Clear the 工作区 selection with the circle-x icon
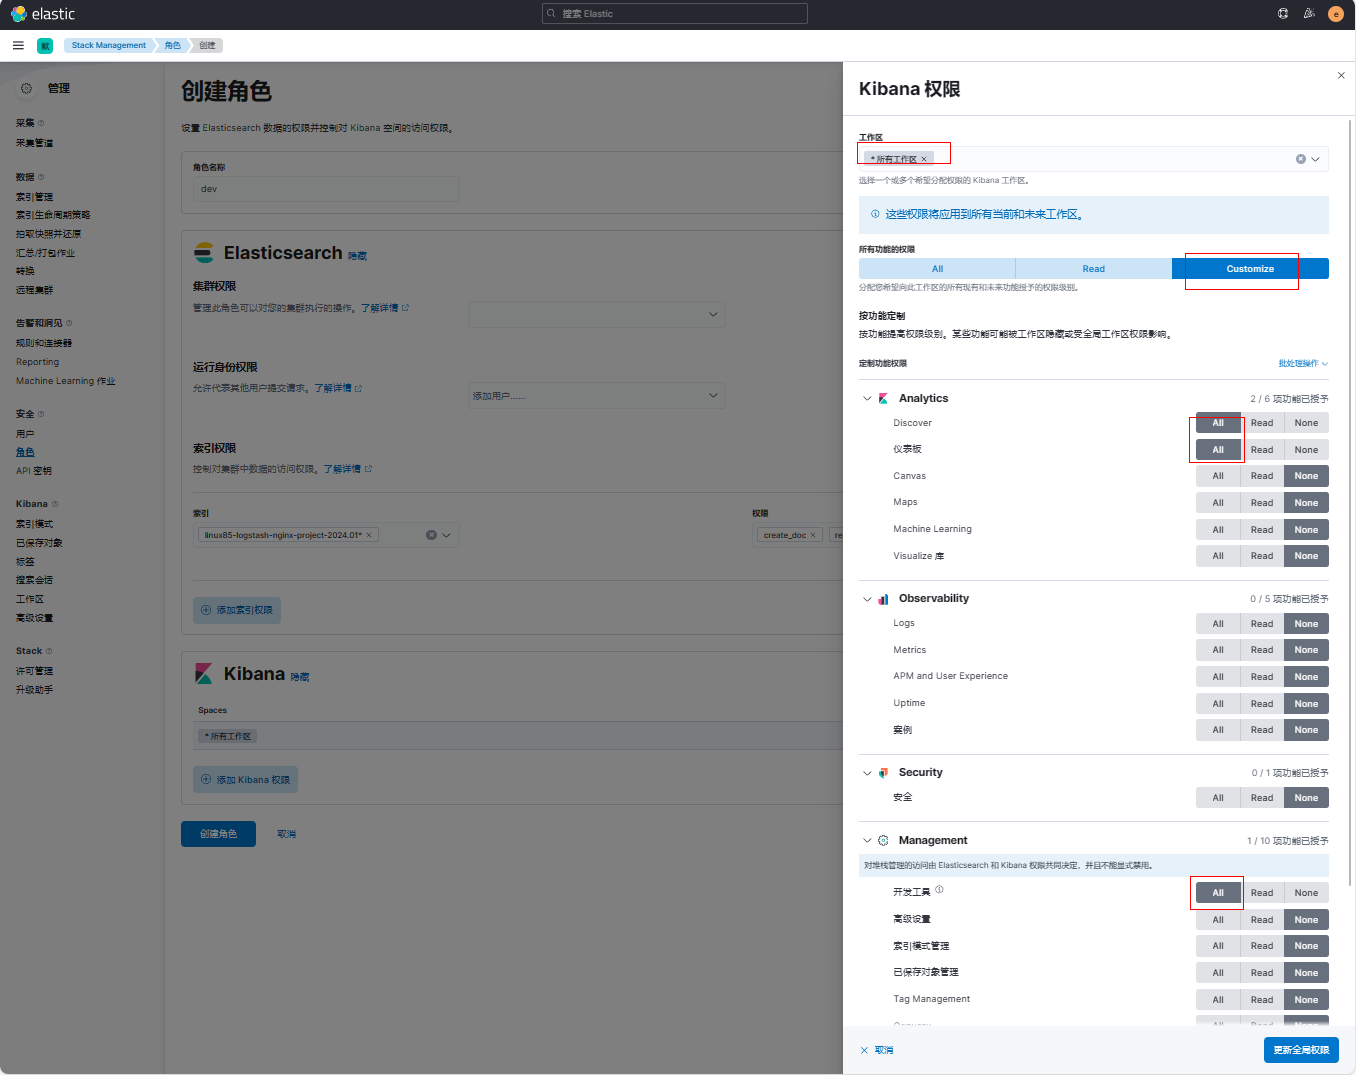 [1300, 159]
